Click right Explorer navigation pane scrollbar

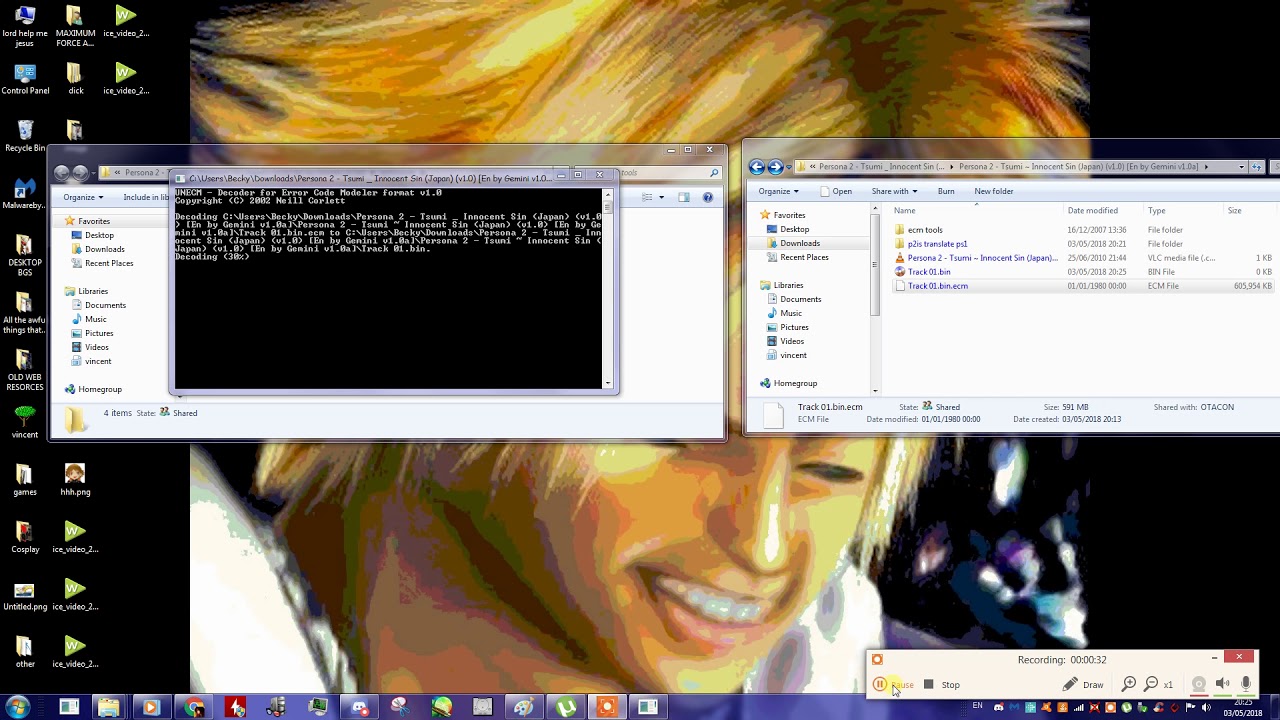point(876,265)
